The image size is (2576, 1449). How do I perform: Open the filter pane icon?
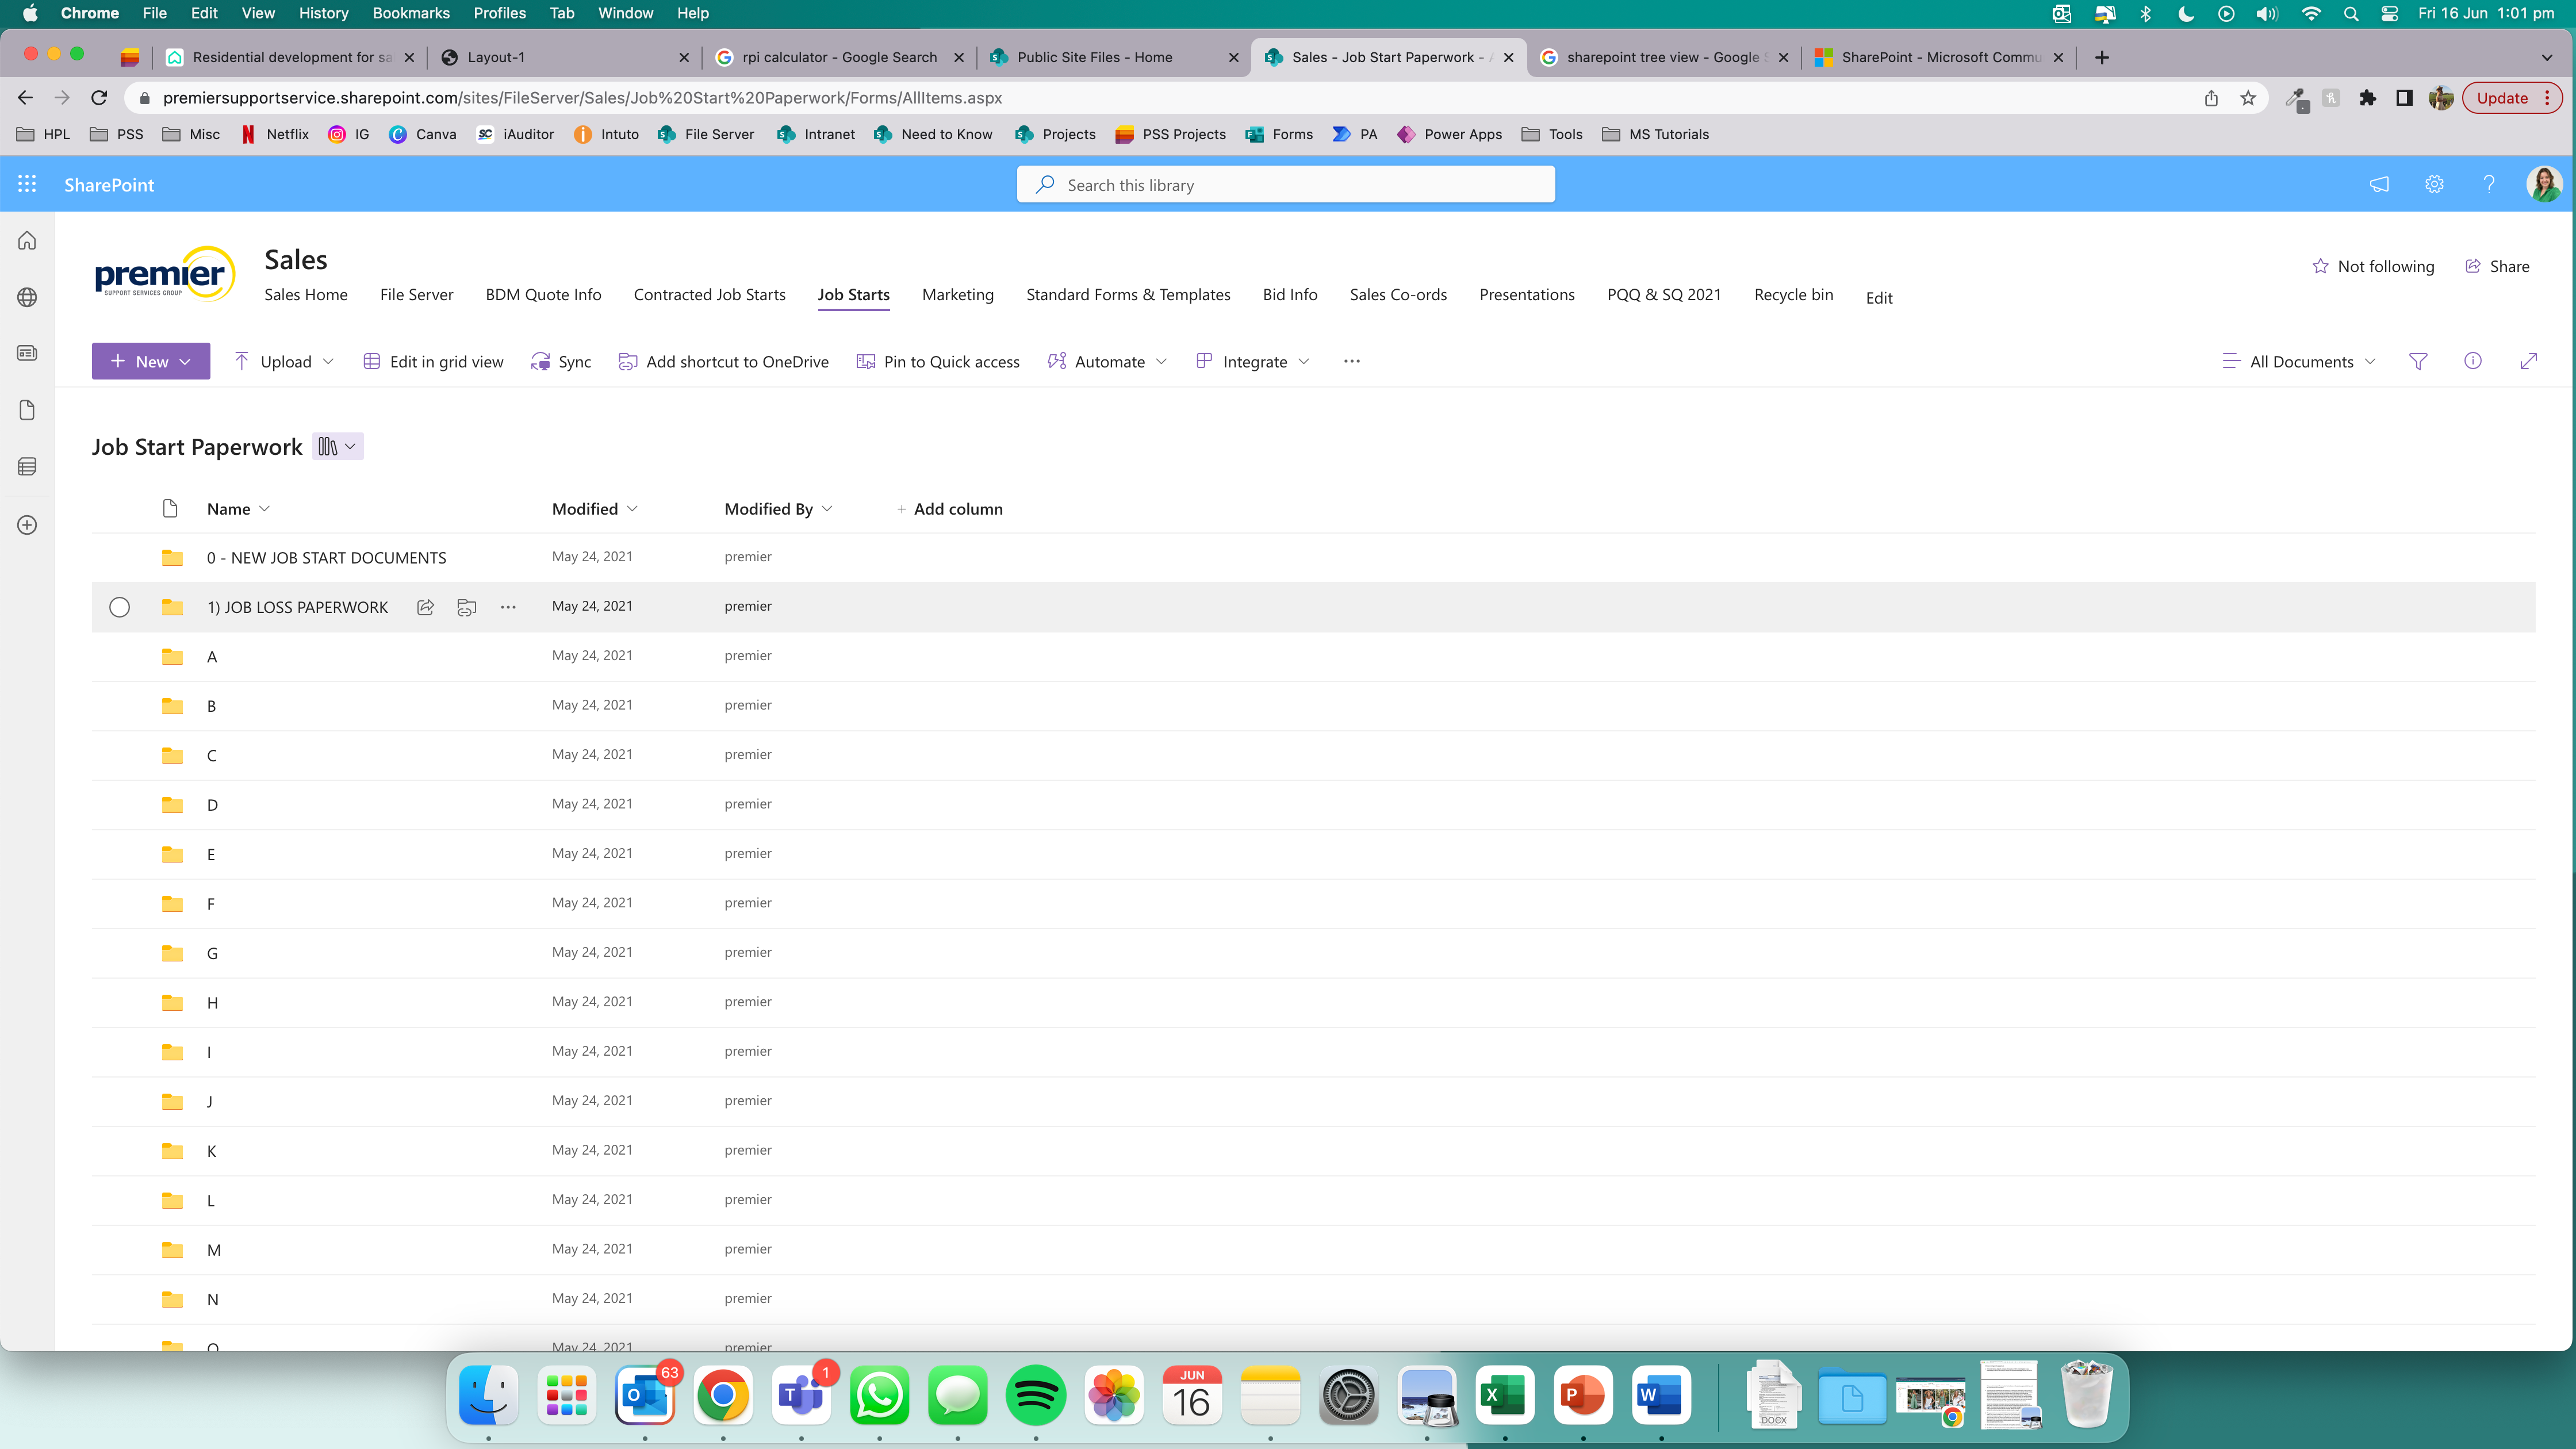click(x=2418, y=361)
